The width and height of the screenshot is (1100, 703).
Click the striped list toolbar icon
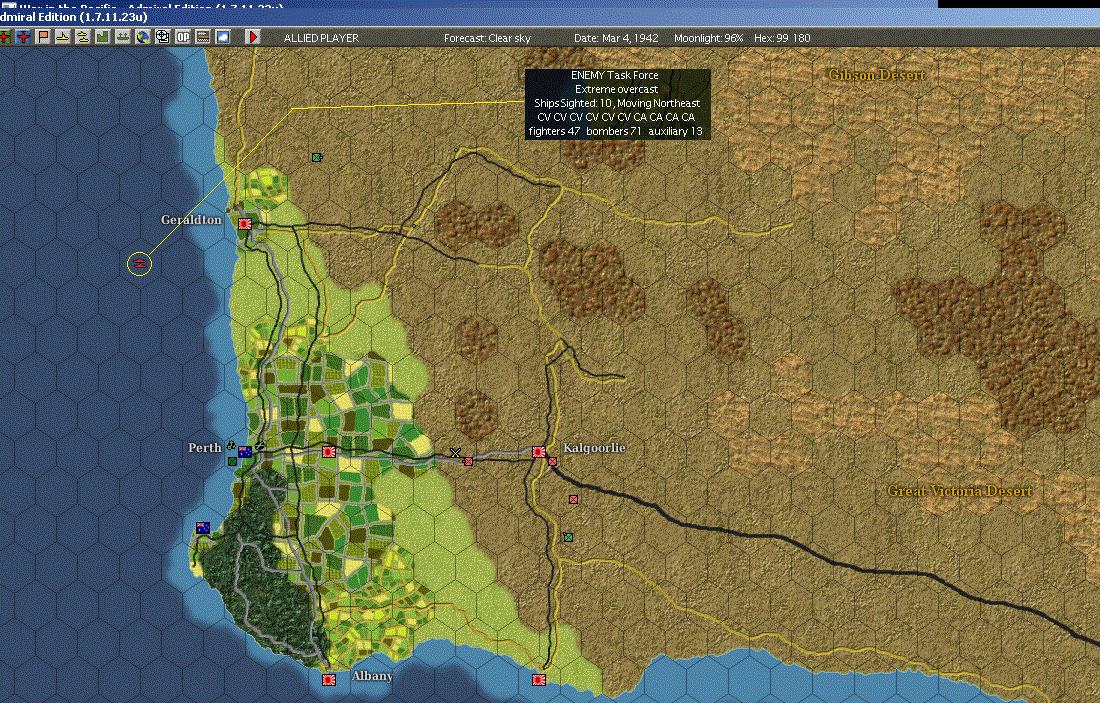click(x=203, y=37)
